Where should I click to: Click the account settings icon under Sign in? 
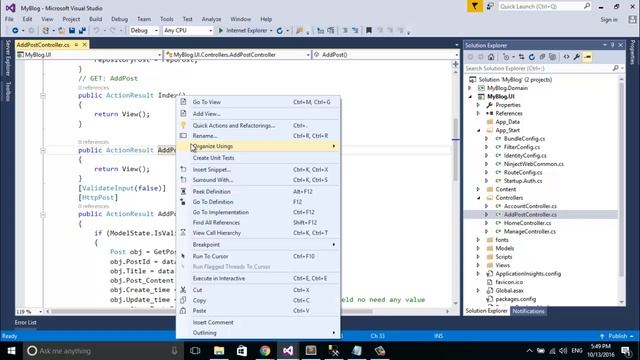click(632, 19)
